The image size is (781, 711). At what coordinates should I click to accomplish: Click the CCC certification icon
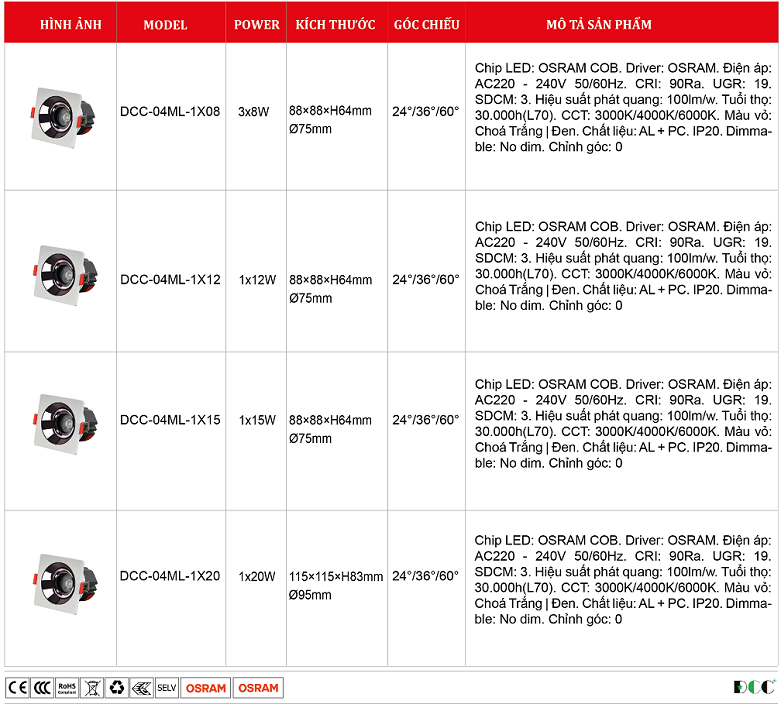click(42, 688)
